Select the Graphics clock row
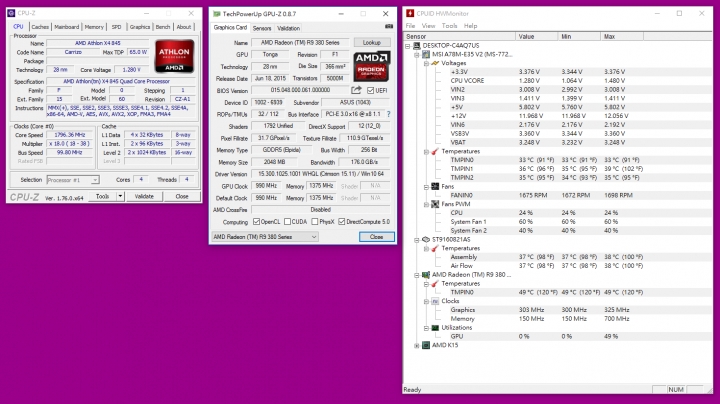 coord(557,310)
